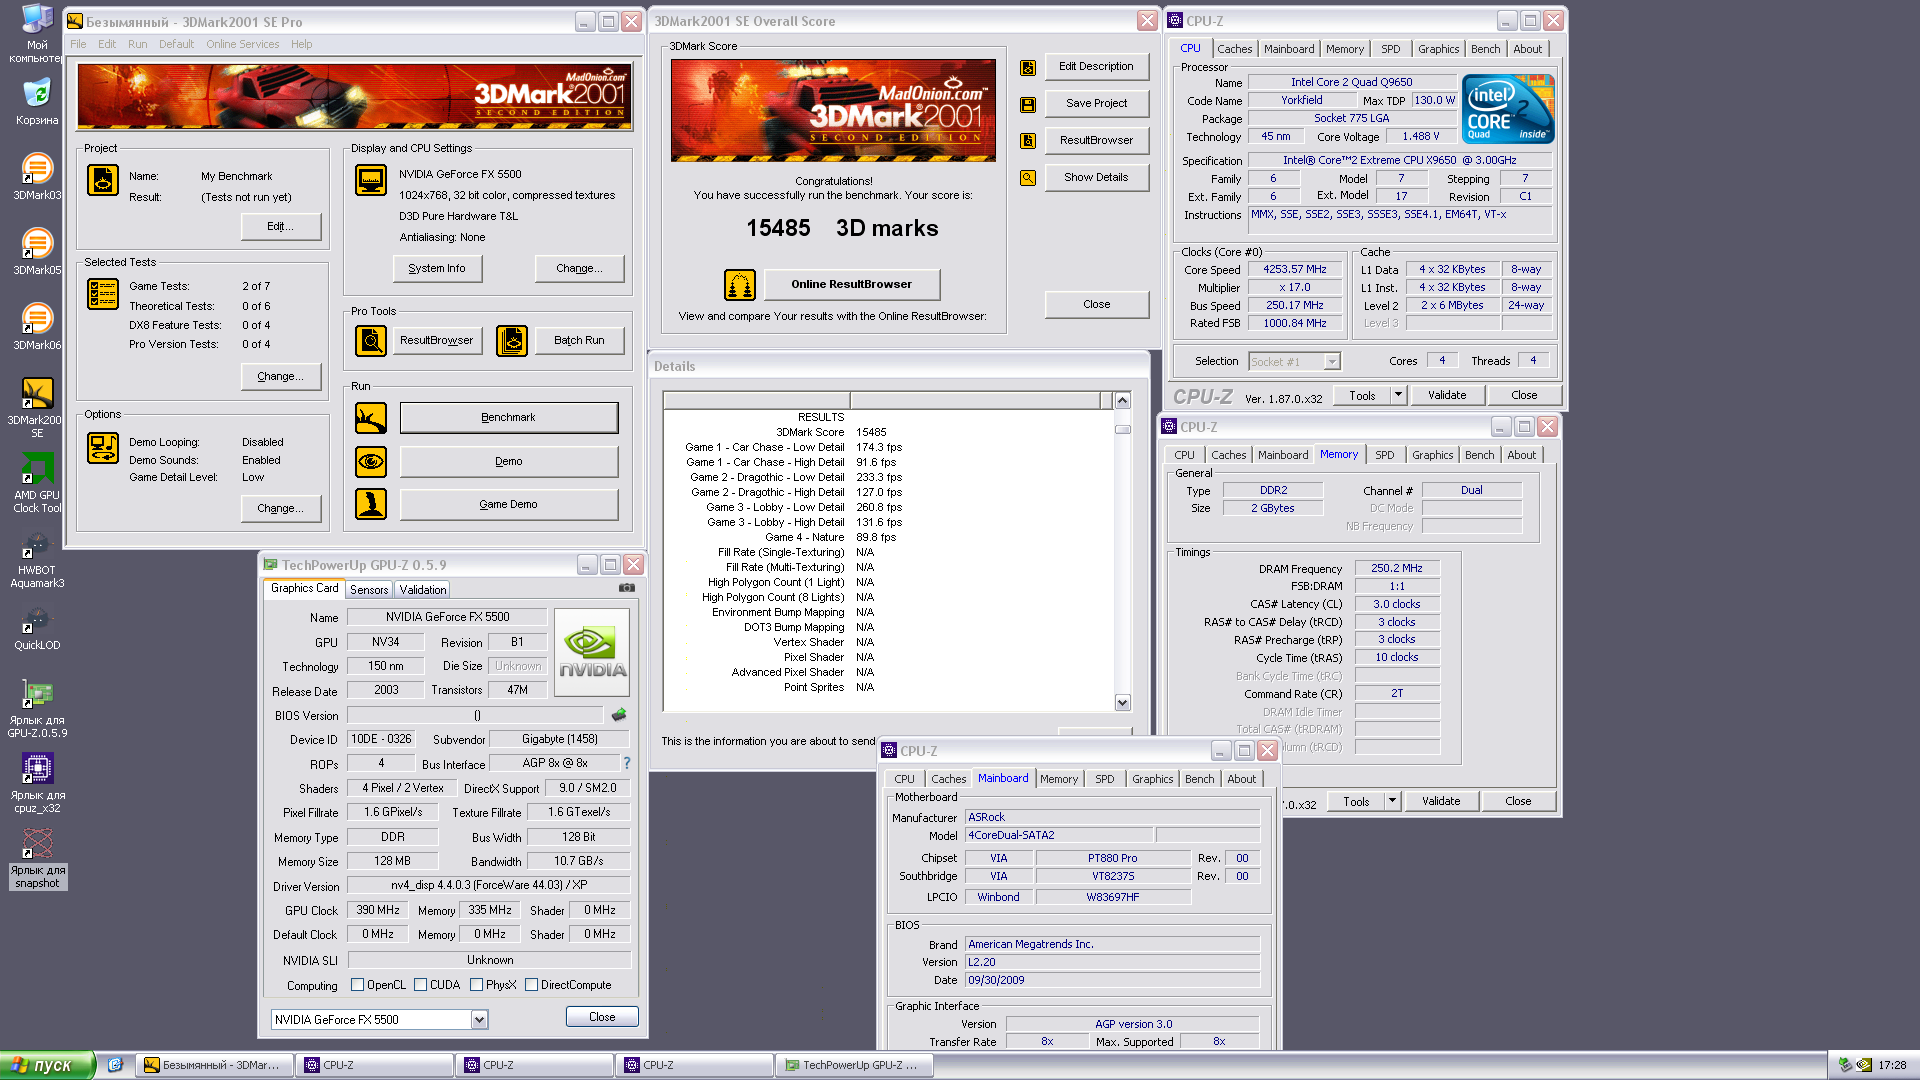Click the Benchmark run icon

coord(371,418)
